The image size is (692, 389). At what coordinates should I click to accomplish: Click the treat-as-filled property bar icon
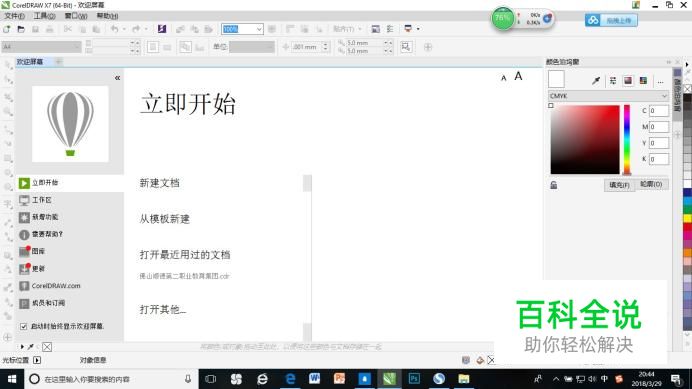click(406, 47)
